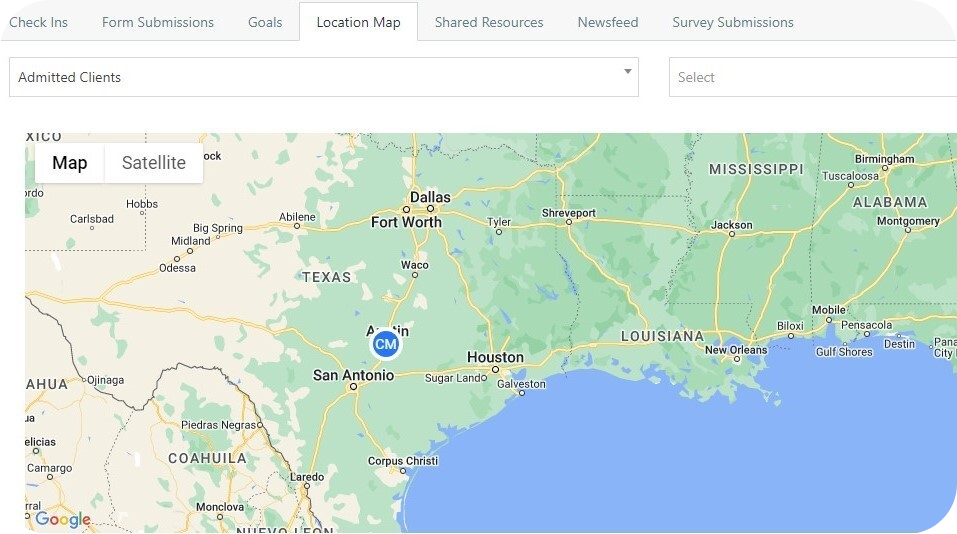
Task: Click the Tuscaloosa label
Action: coord(850,176)
